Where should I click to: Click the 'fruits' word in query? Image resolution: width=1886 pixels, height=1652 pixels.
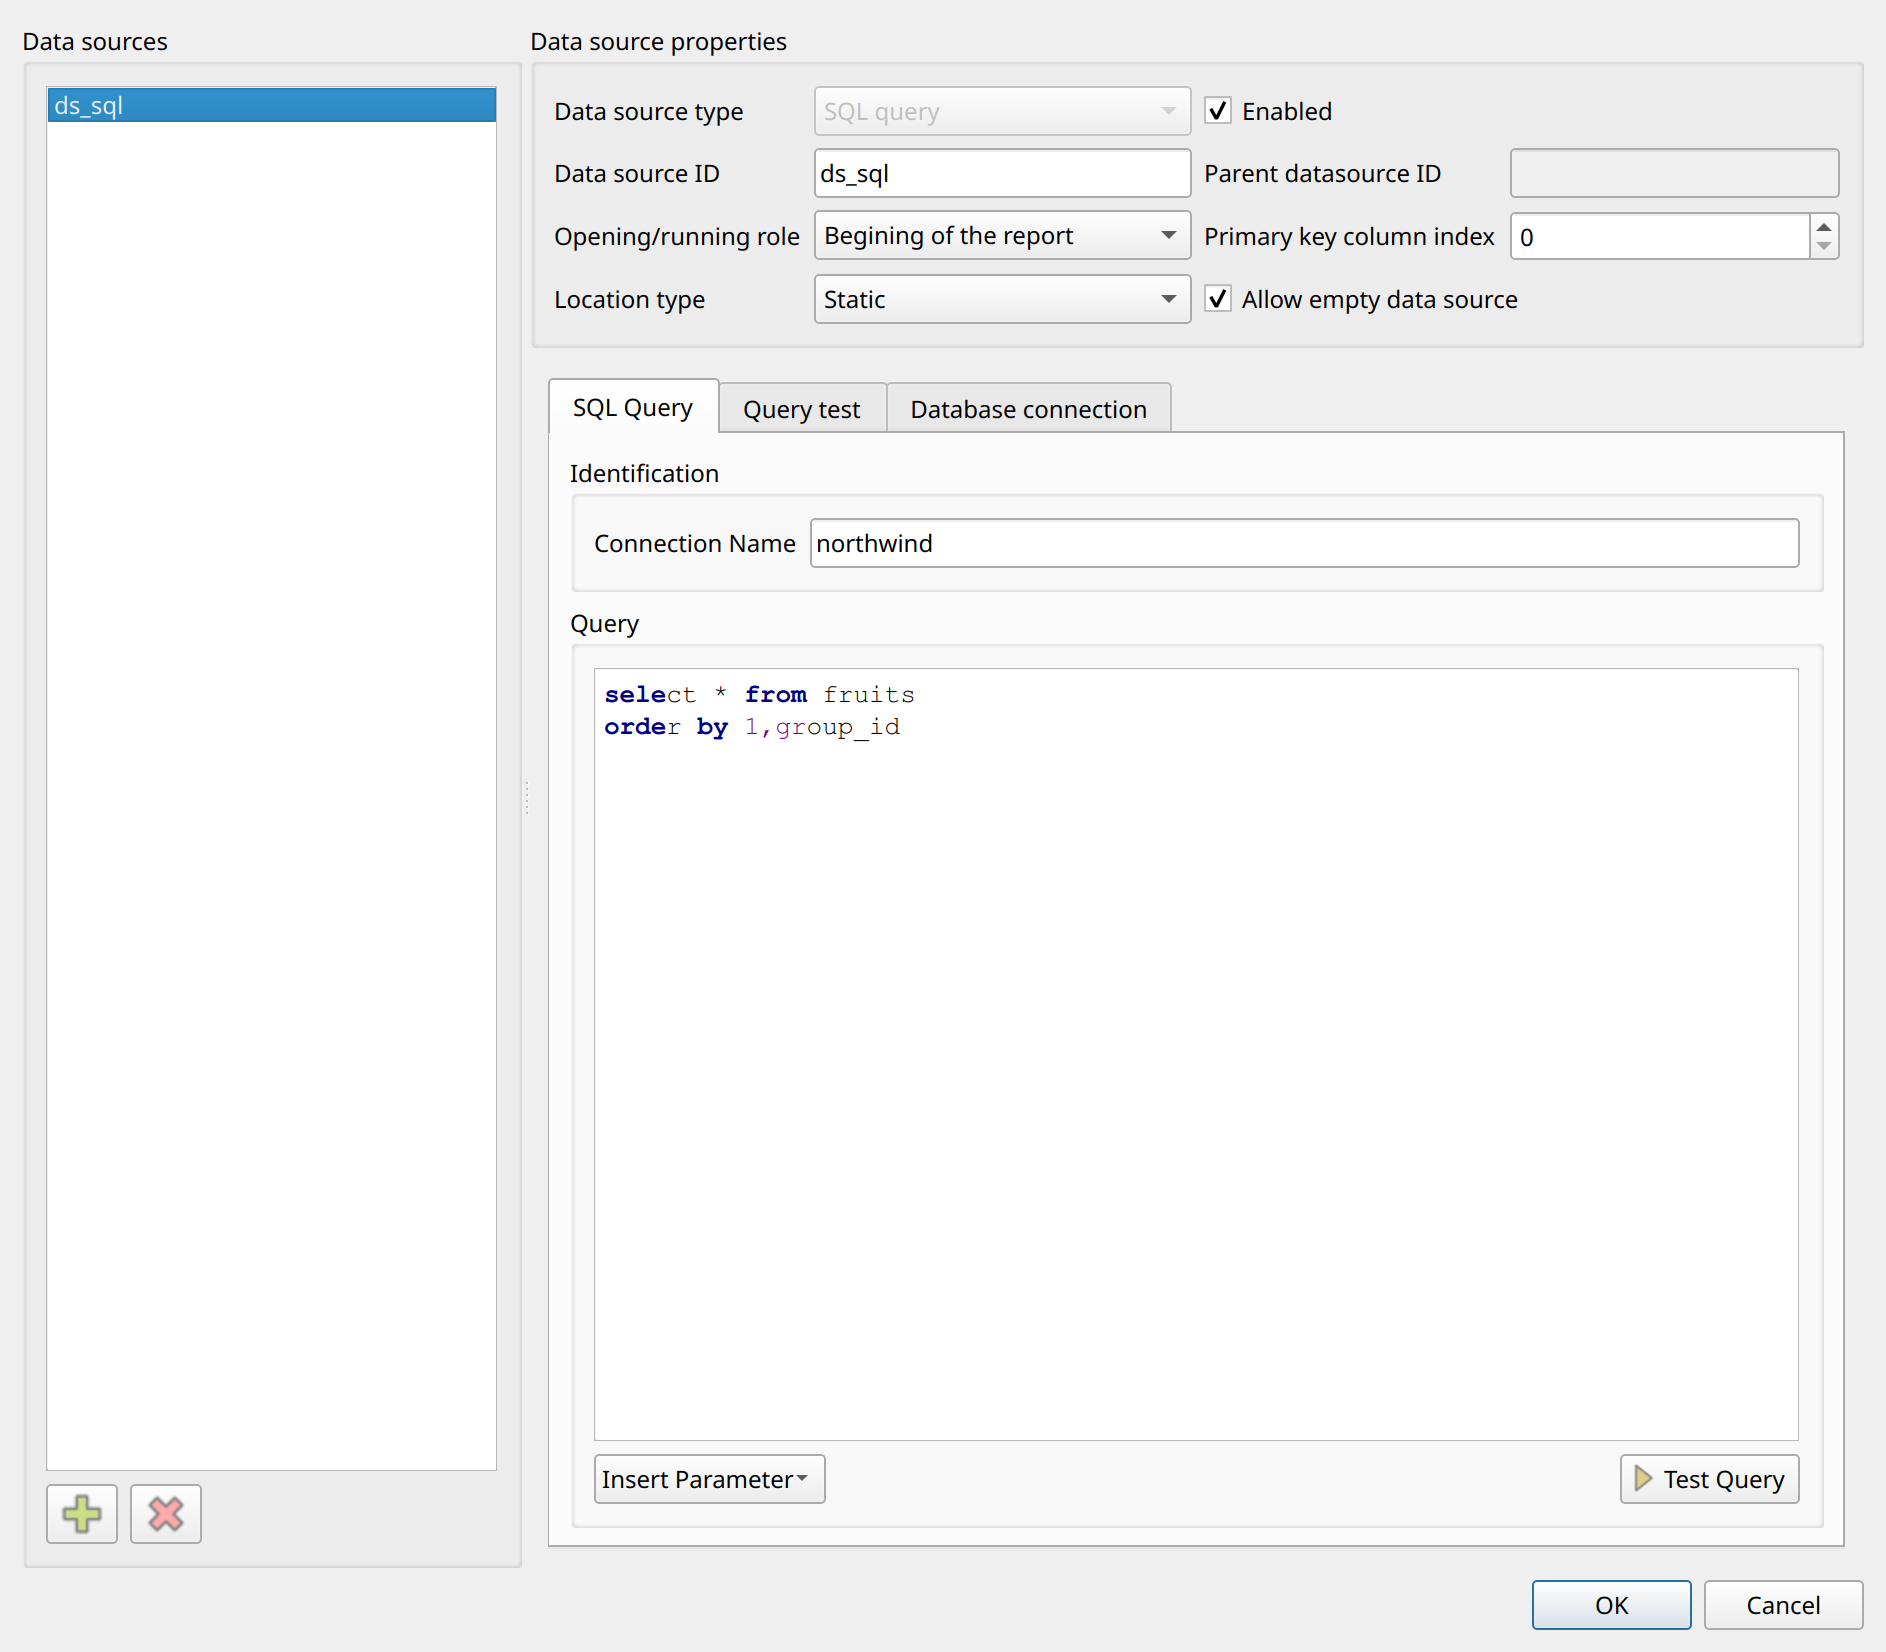[x=869, y=695]
